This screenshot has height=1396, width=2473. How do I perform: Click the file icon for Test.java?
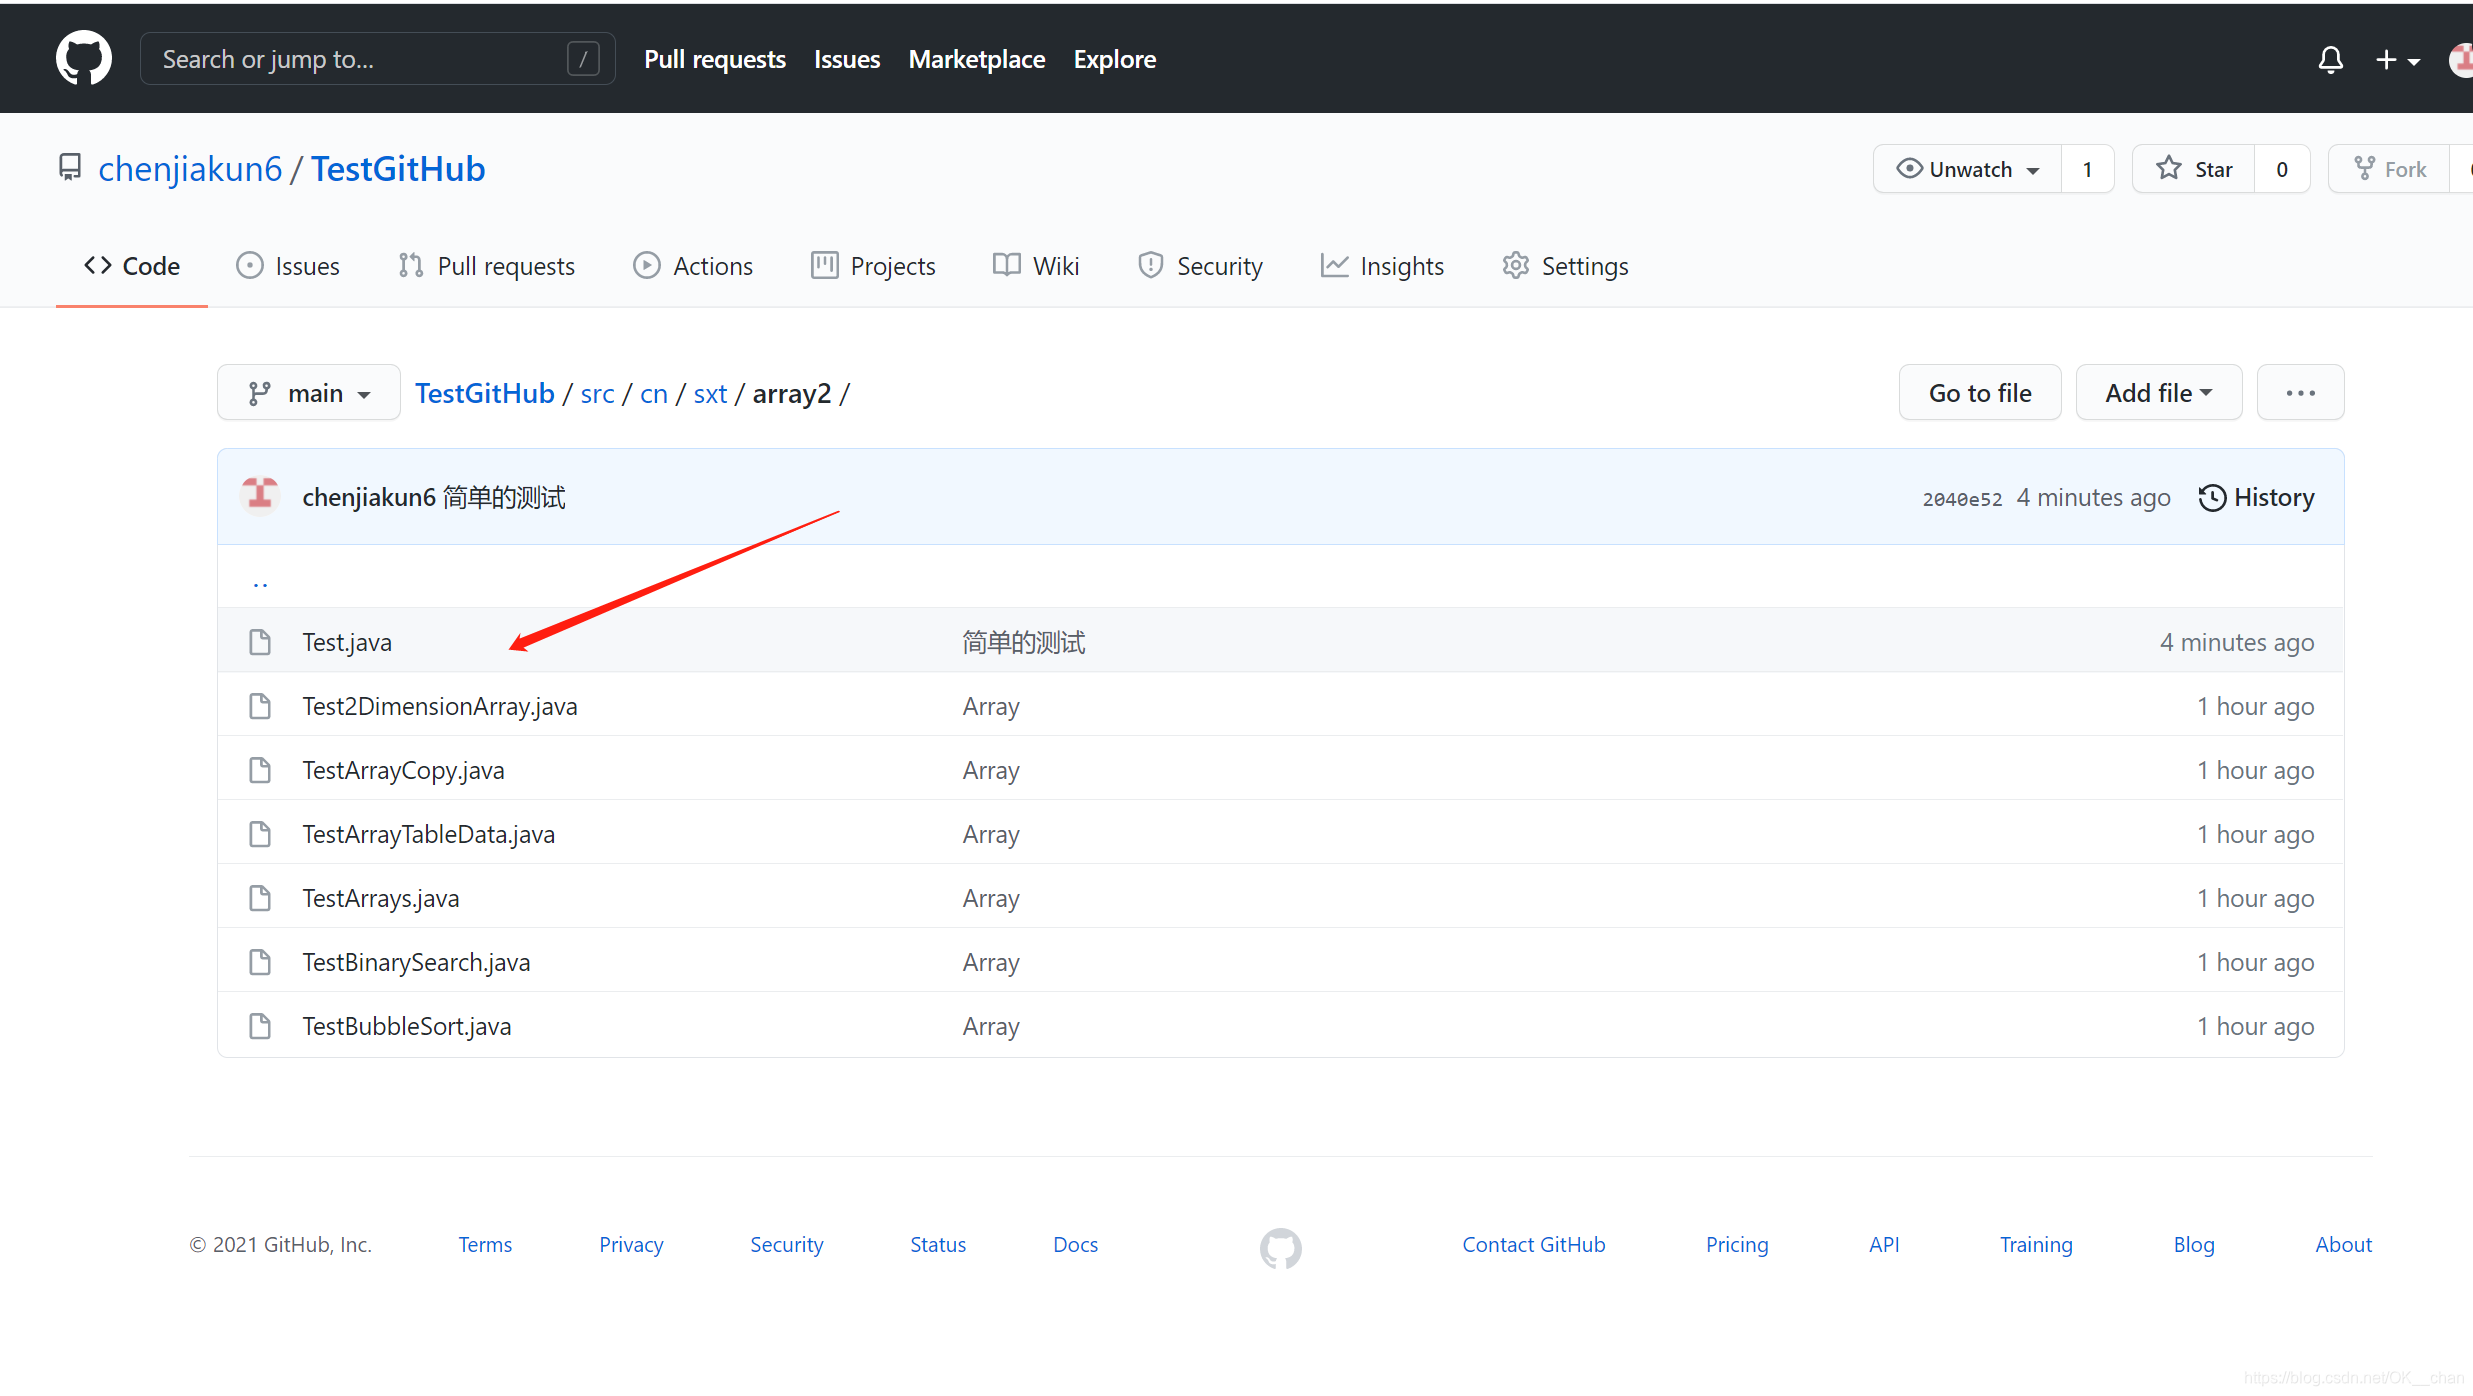260,642
